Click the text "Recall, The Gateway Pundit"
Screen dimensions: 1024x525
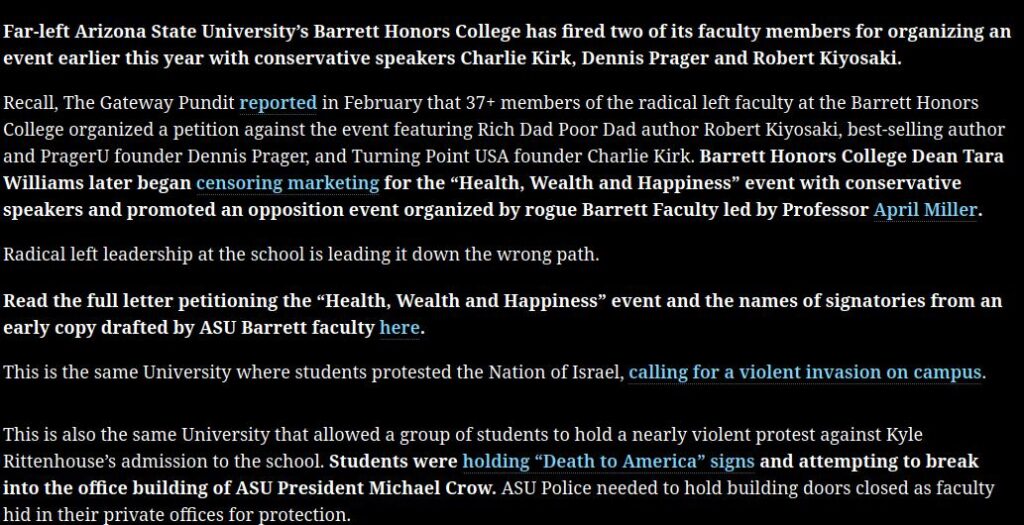pos(119,103)
